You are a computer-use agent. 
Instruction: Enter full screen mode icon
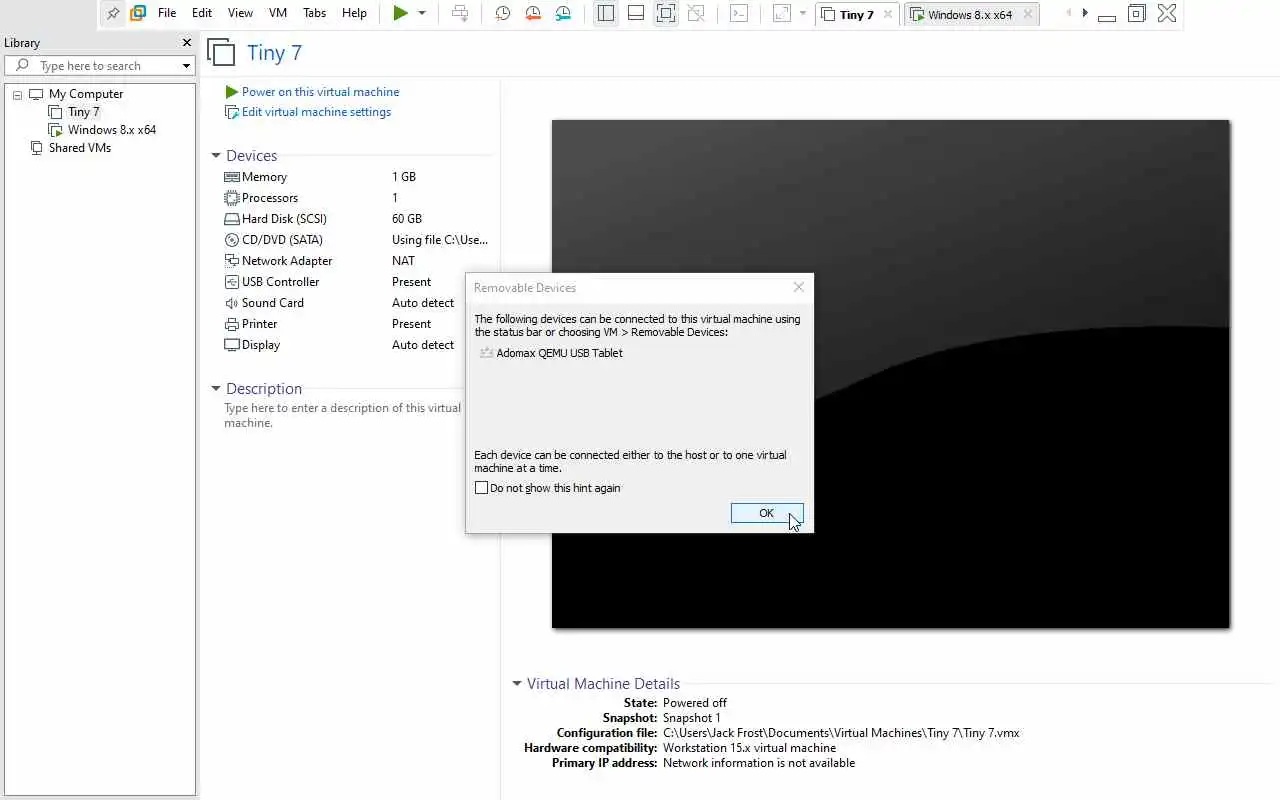click(x=666, y=13)
